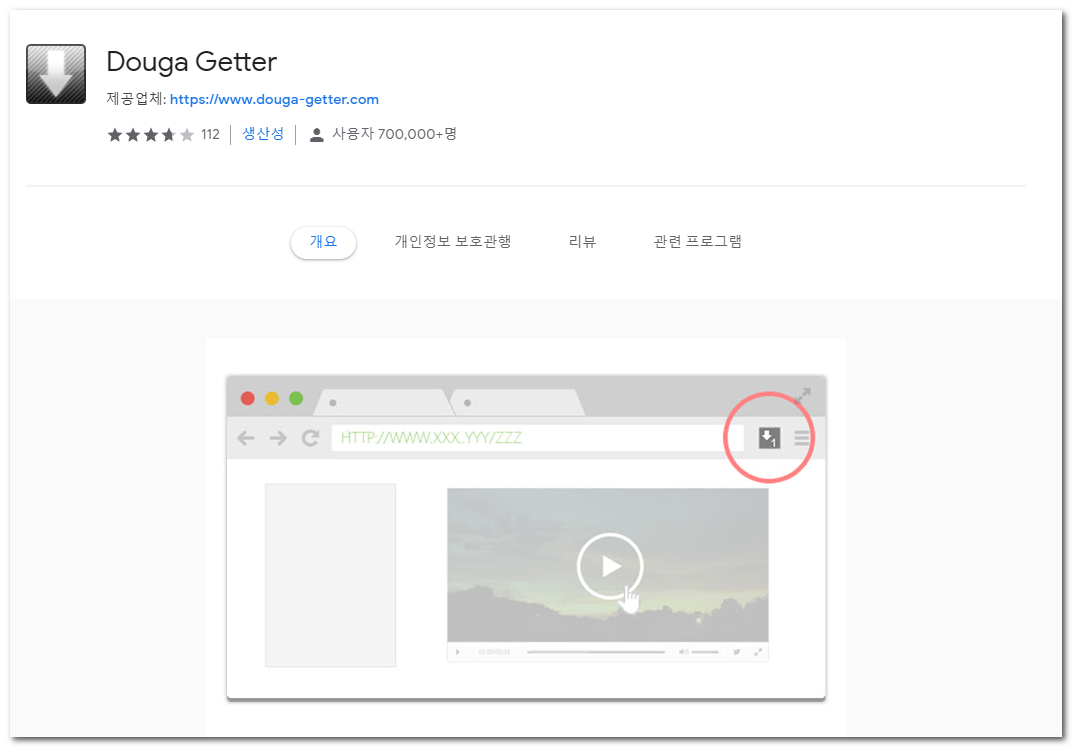This screenshot has height=748, width=1073.
Task: Go to the 관련 프로그램 tab
Action: coord(697,242)
